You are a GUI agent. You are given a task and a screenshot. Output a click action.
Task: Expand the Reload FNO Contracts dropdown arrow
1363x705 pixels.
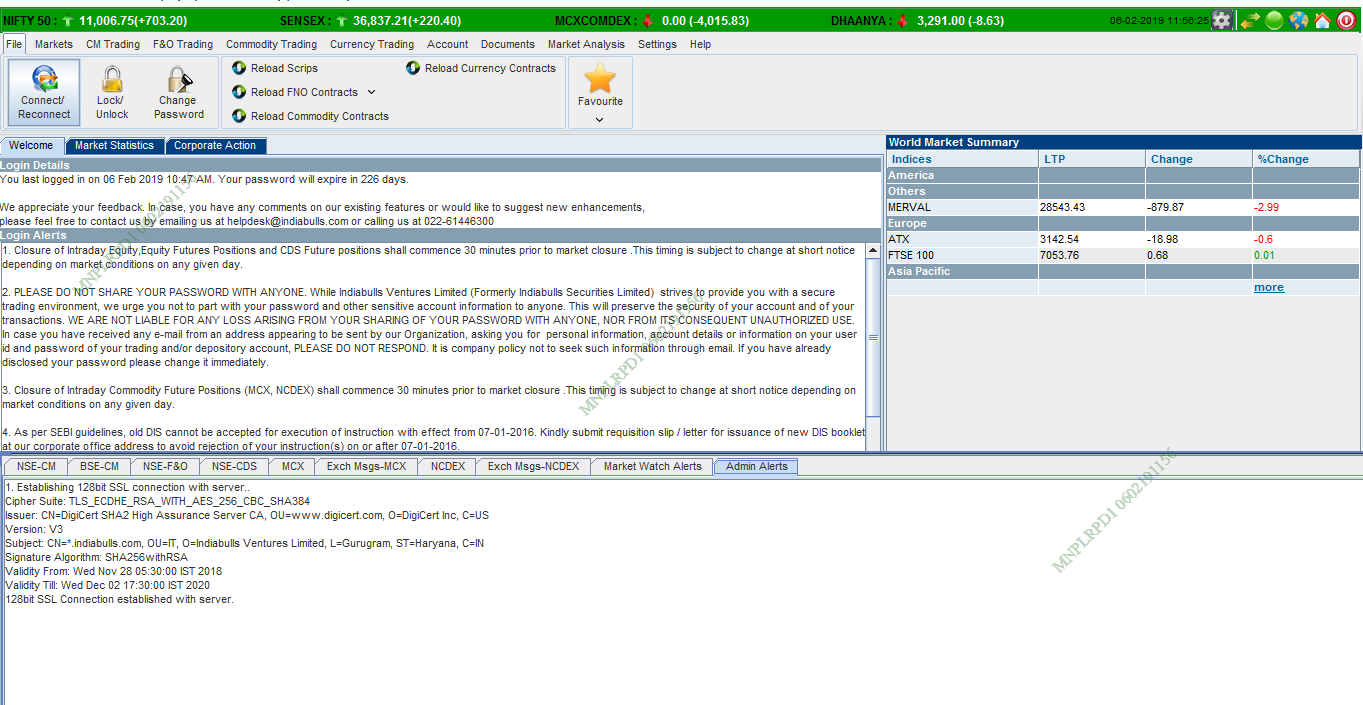(371, 92)
